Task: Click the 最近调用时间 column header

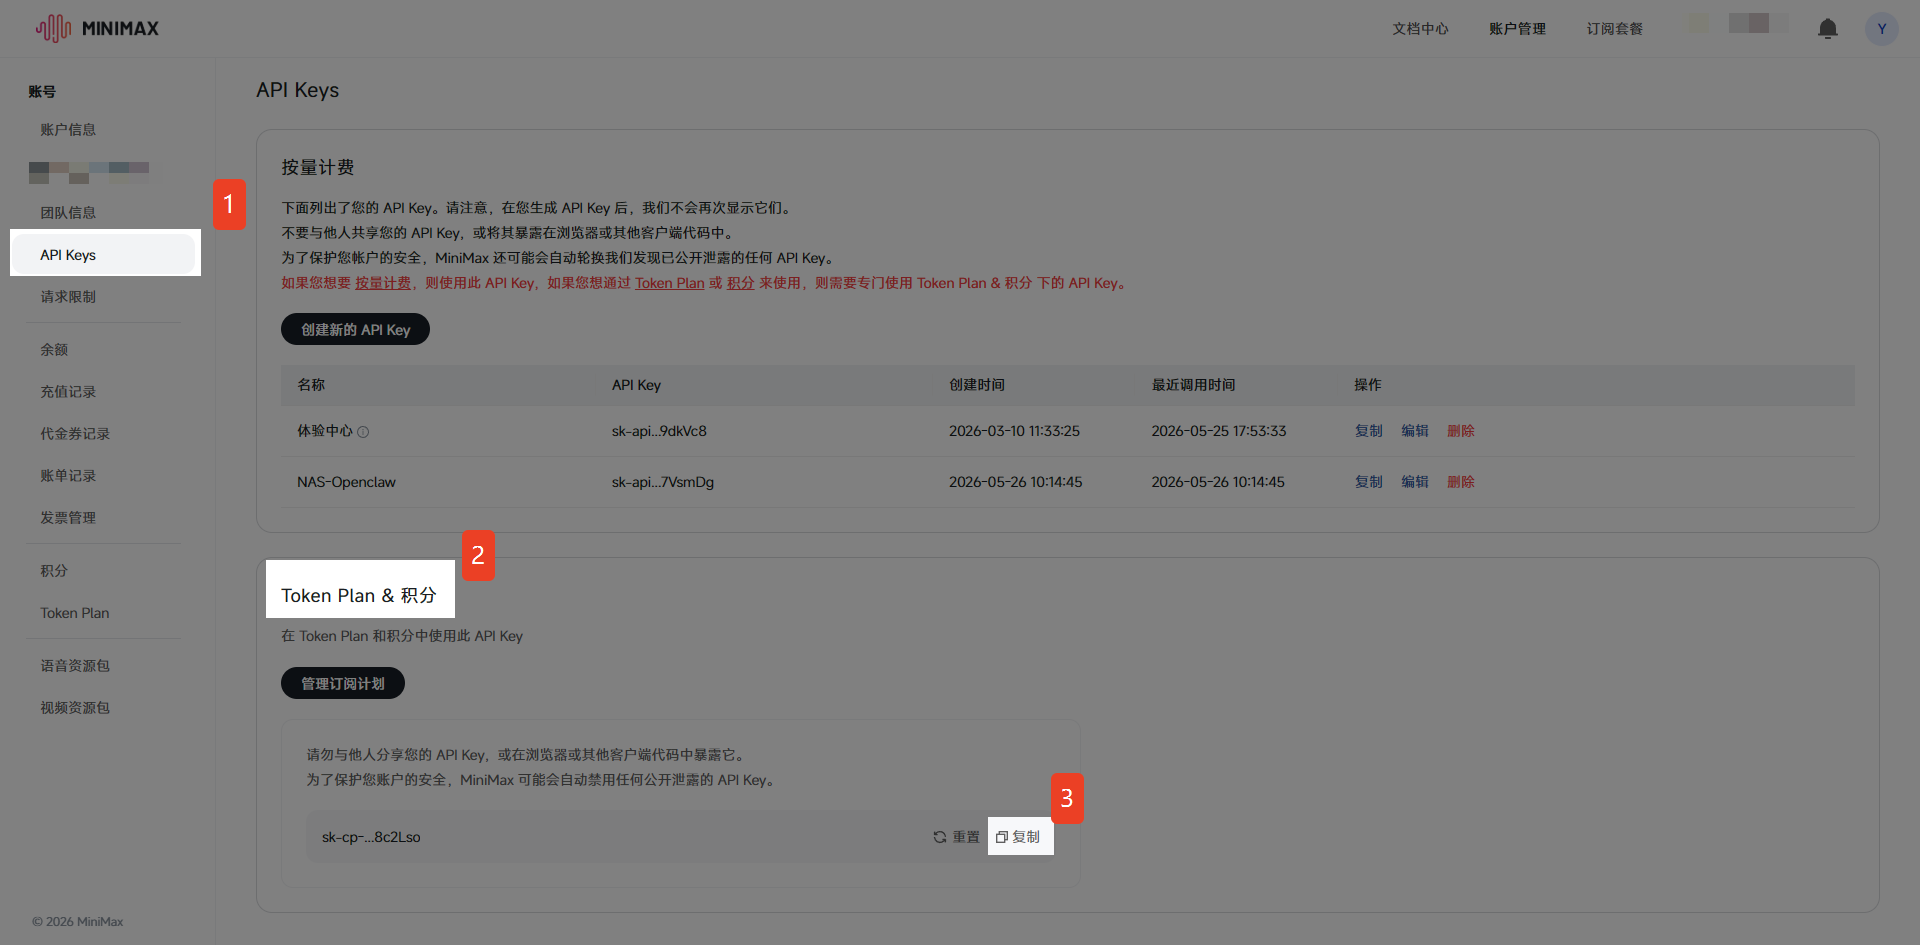Action: tap(1193, 385)
